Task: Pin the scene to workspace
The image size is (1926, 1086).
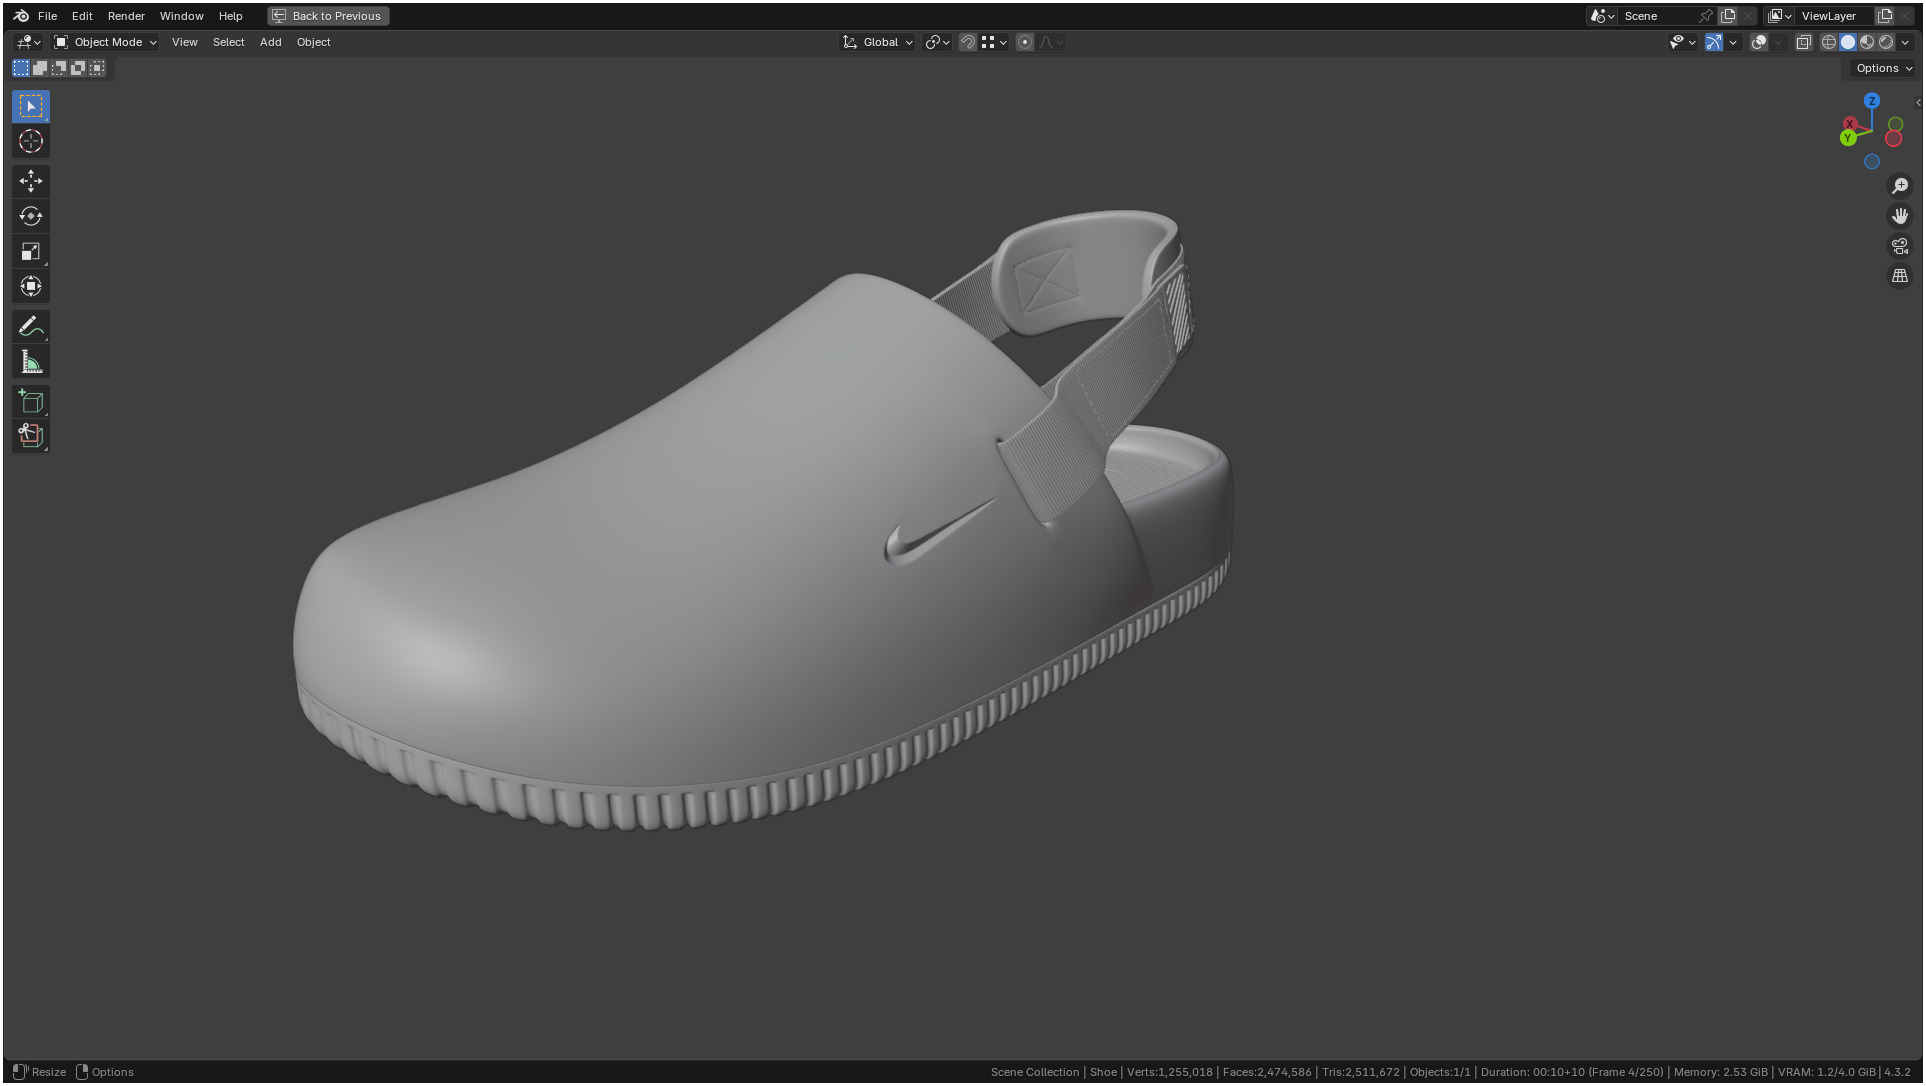Action: (x=1706, y=16)
